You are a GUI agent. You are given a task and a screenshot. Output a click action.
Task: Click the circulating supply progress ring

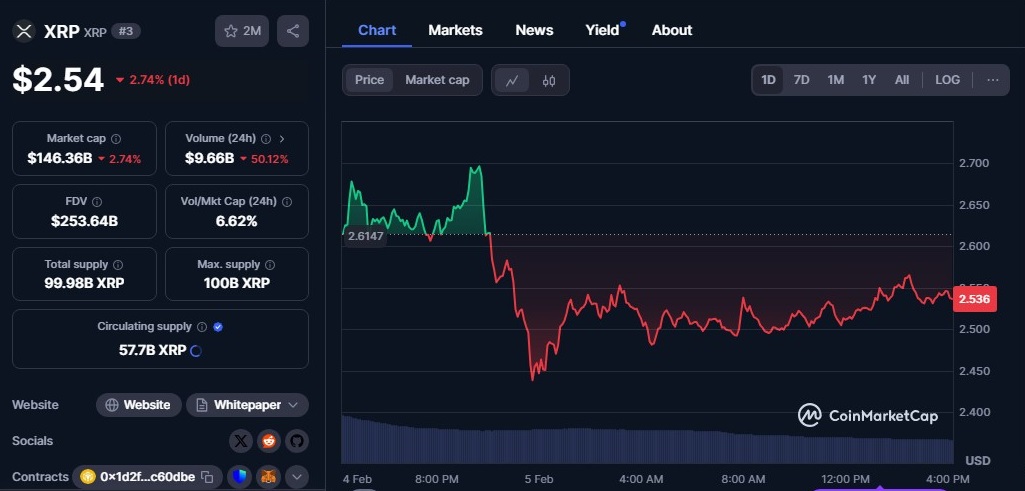click(195, 350)
